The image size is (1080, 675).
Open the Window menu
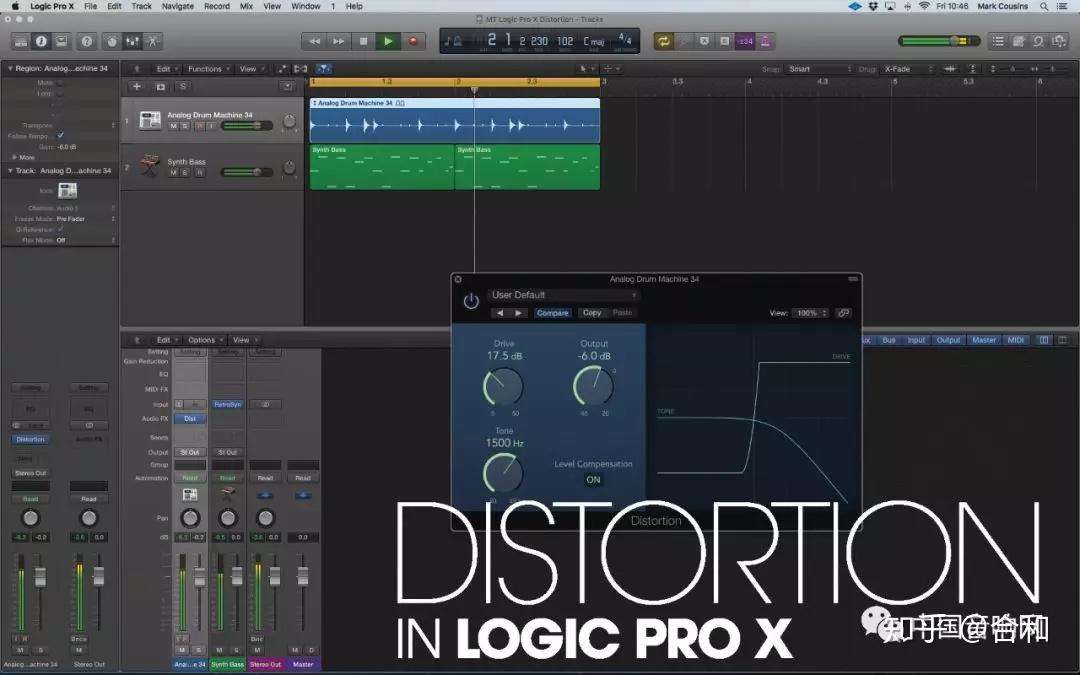[306, 6]
